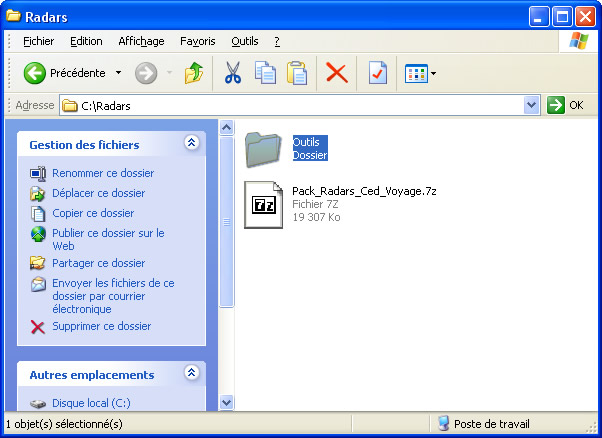602x438 pixels.
Task: Click the sidebar scrollbar thumb
Action: point(227,222)
